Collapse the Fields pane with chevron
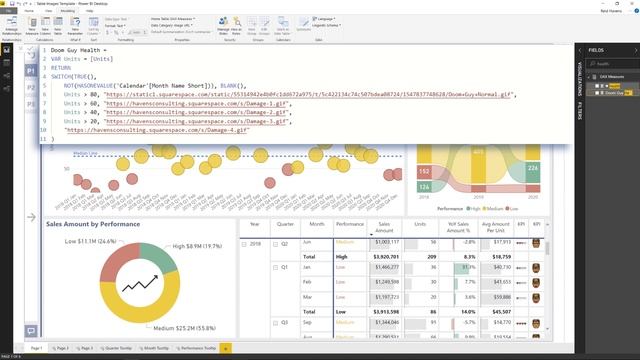The height and width of the screenshot is (360, 640). click(636, 50)
